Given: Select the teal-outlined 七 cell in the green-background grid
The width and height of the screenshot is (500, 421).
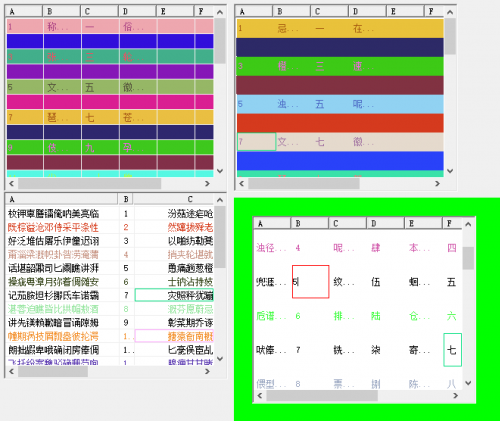Looking at the screenshot, I should point(452,350).
